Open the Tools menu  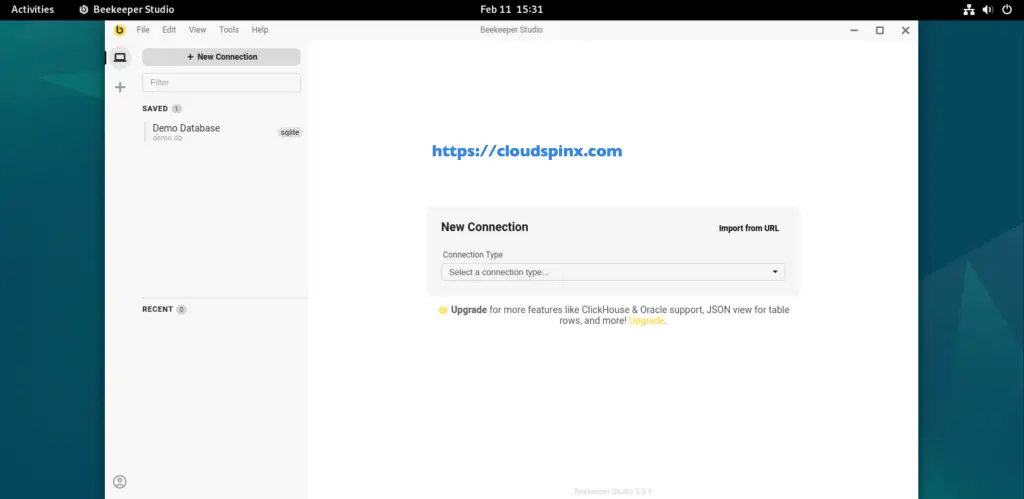229,29
